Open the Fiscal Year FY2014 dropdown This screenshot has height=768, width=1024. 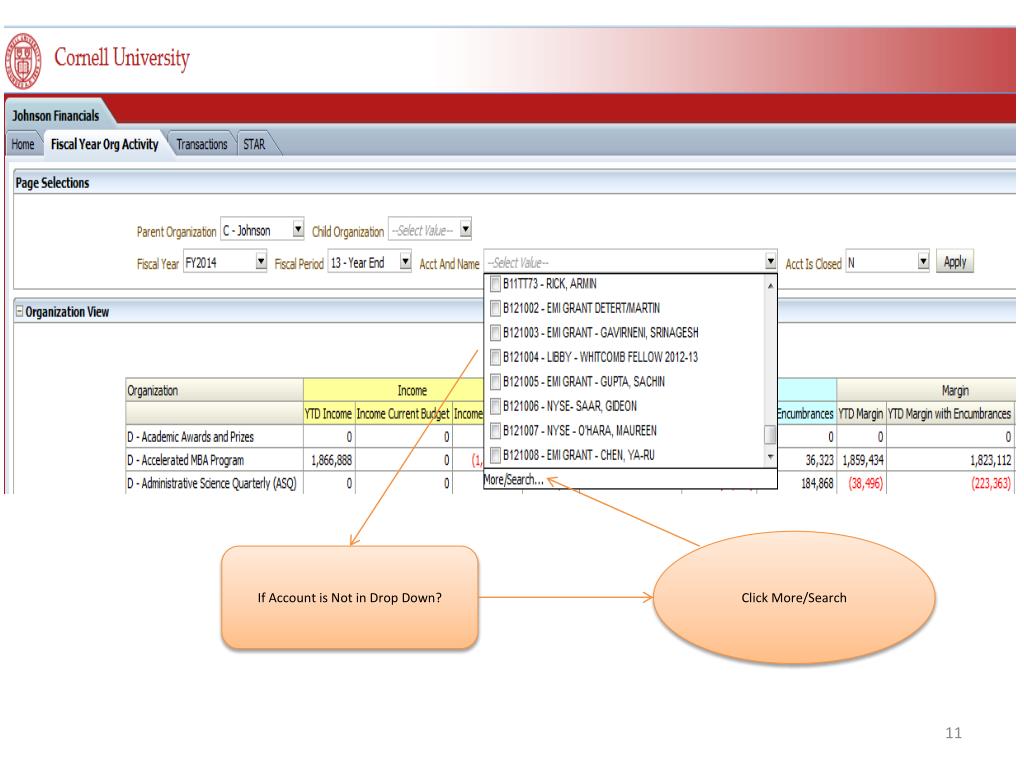(x=261, y=262)
